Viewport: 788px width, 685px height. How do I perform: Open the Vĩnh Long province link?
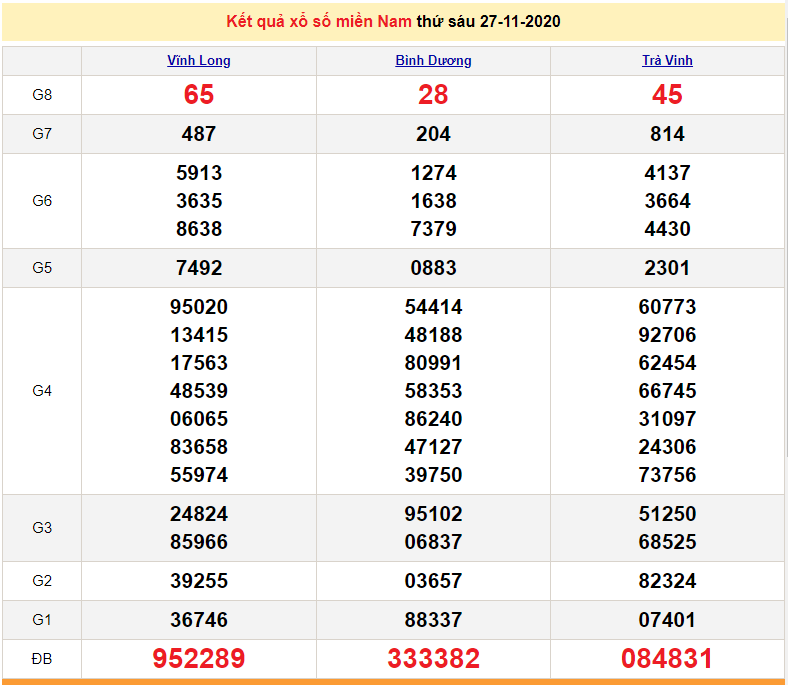point(198,60)
